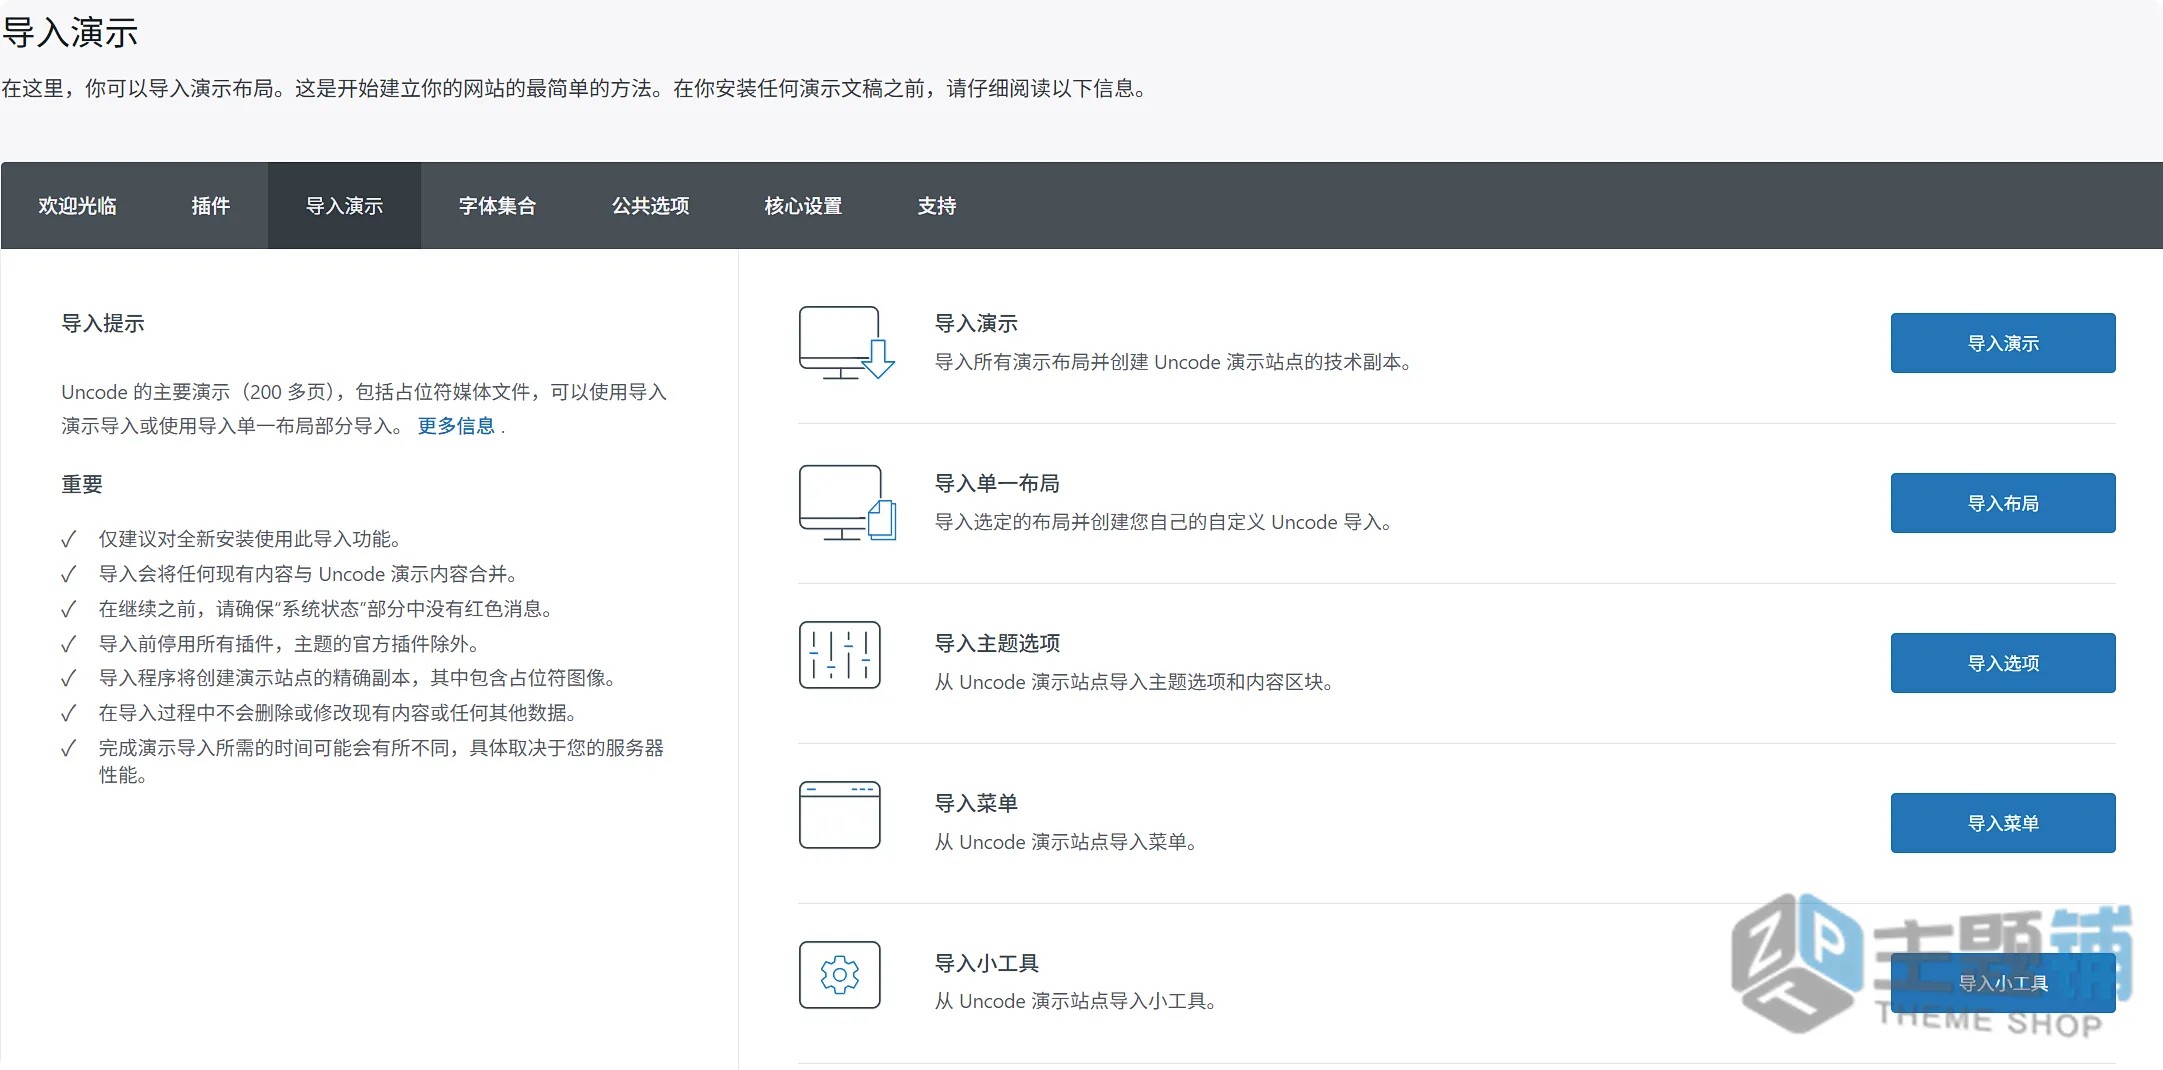Click the browser window icon for 导入菜单
2163x1070 pixels.
(x=840, y=815)
